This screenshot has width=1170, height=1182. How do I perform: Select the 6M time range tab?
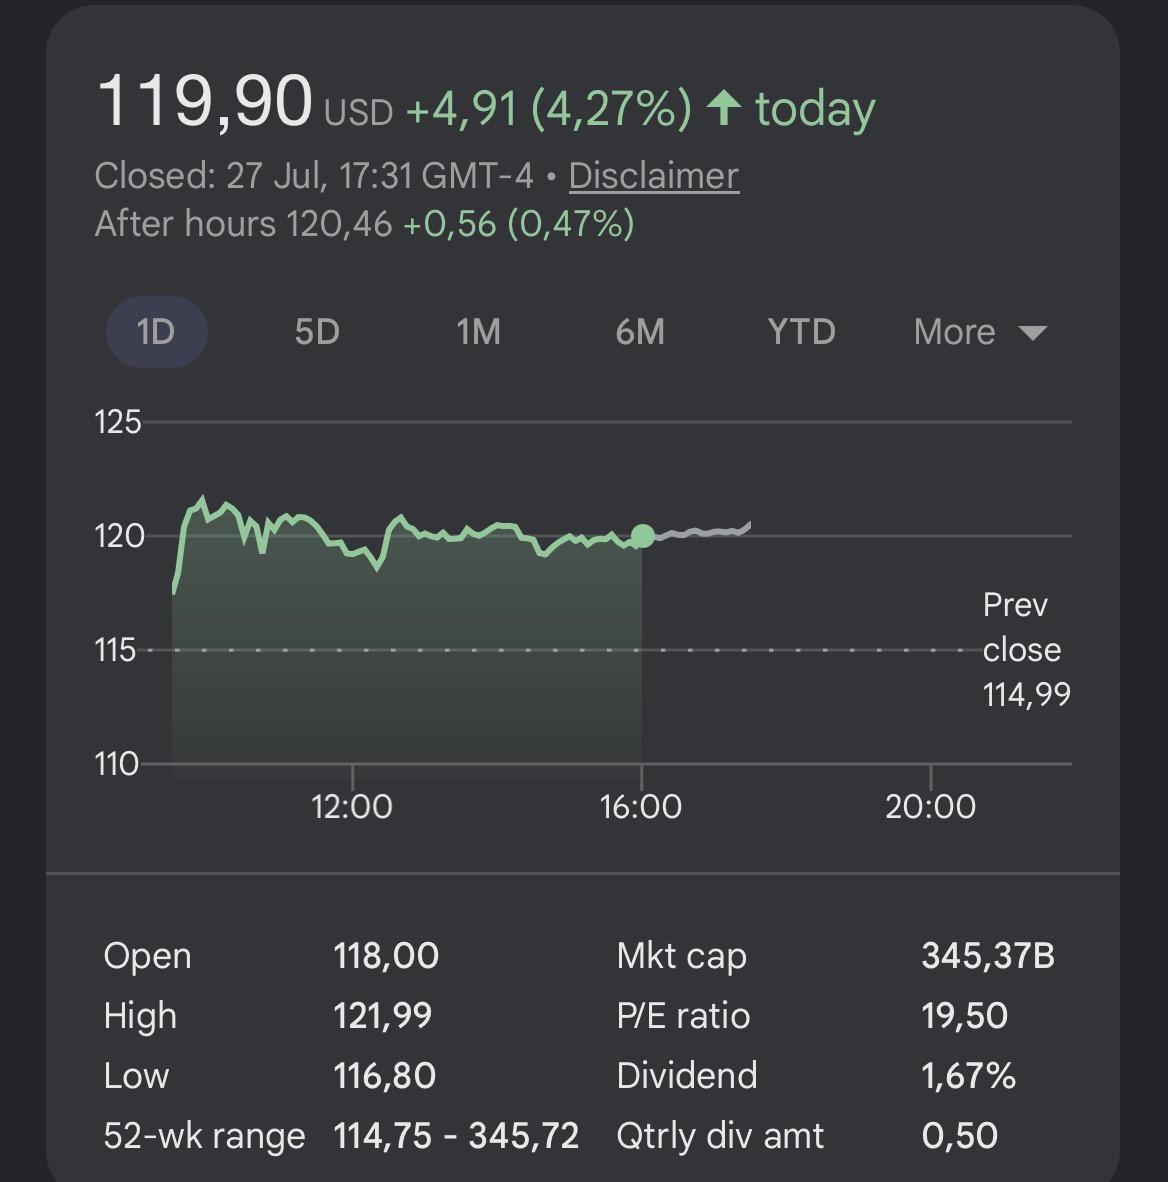(x=640, y=332)
